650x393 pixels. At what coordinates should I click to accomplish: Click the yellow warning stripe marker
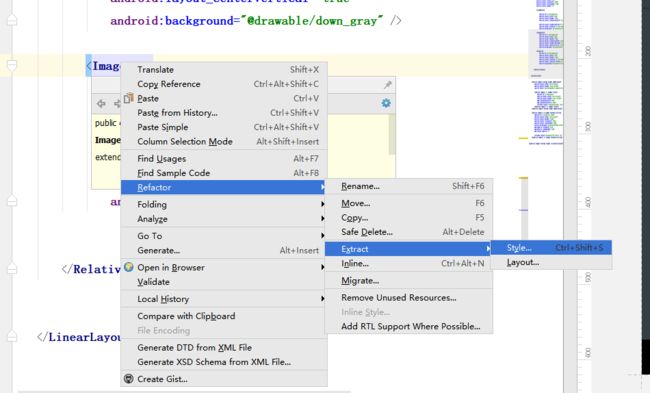[x=524, y=138]
